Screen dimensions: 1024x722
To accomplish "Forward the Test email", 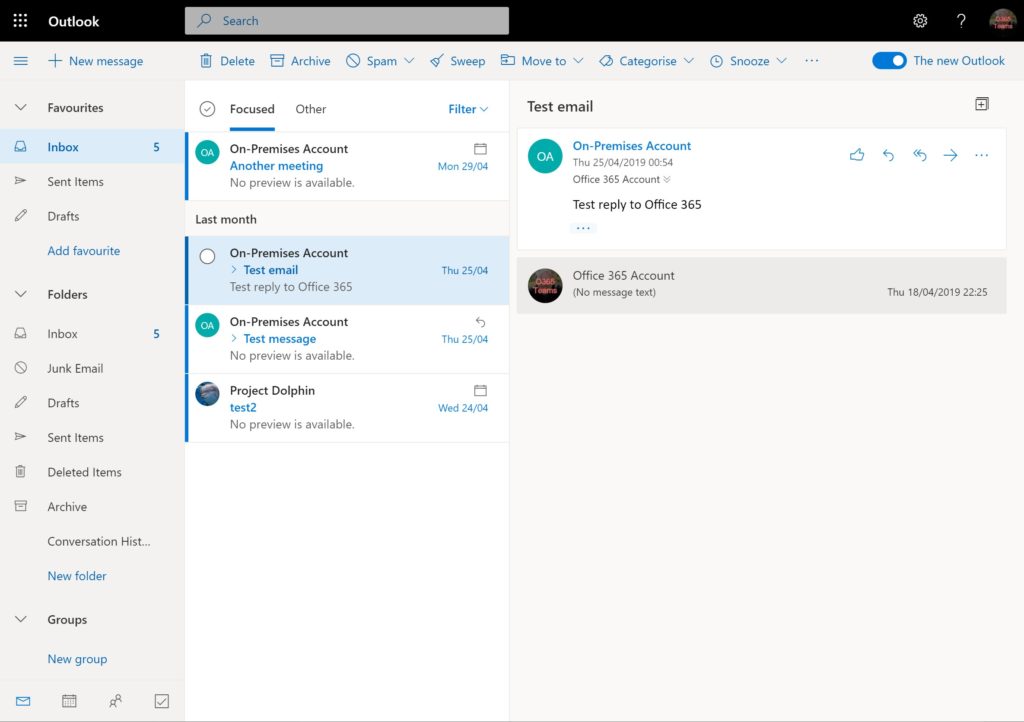I will point(950,155).
